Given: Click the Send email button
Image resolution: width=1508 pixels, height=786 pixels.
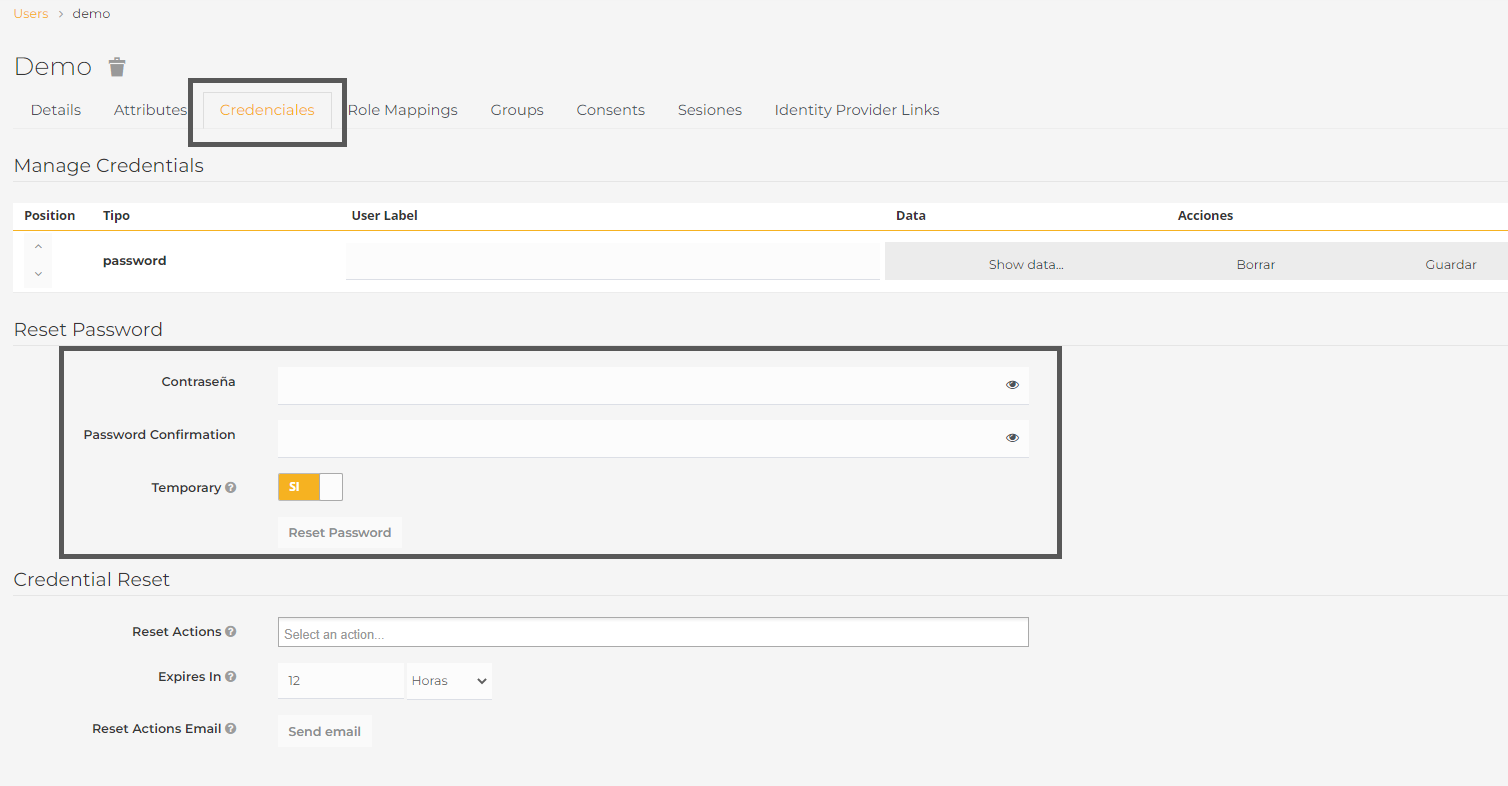Looking at the screenshot, I should [x=324, y=732].
